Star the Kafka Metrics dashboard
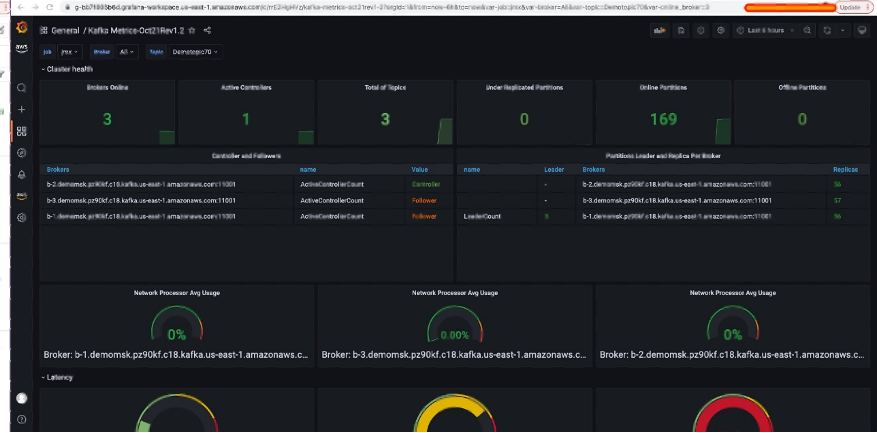The width and height of the screenshot is (877, 433). 192,31
